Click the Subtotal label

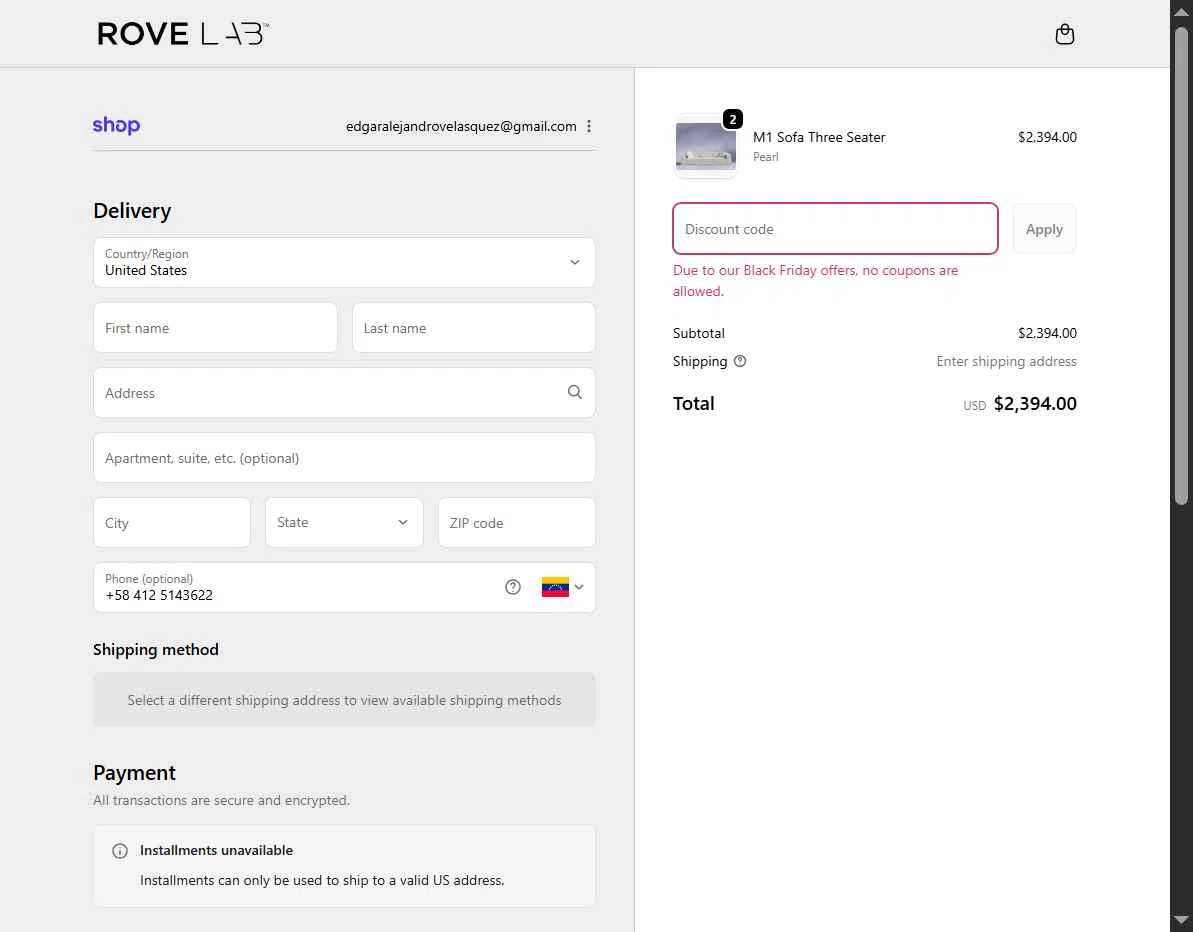coord(698,333)
